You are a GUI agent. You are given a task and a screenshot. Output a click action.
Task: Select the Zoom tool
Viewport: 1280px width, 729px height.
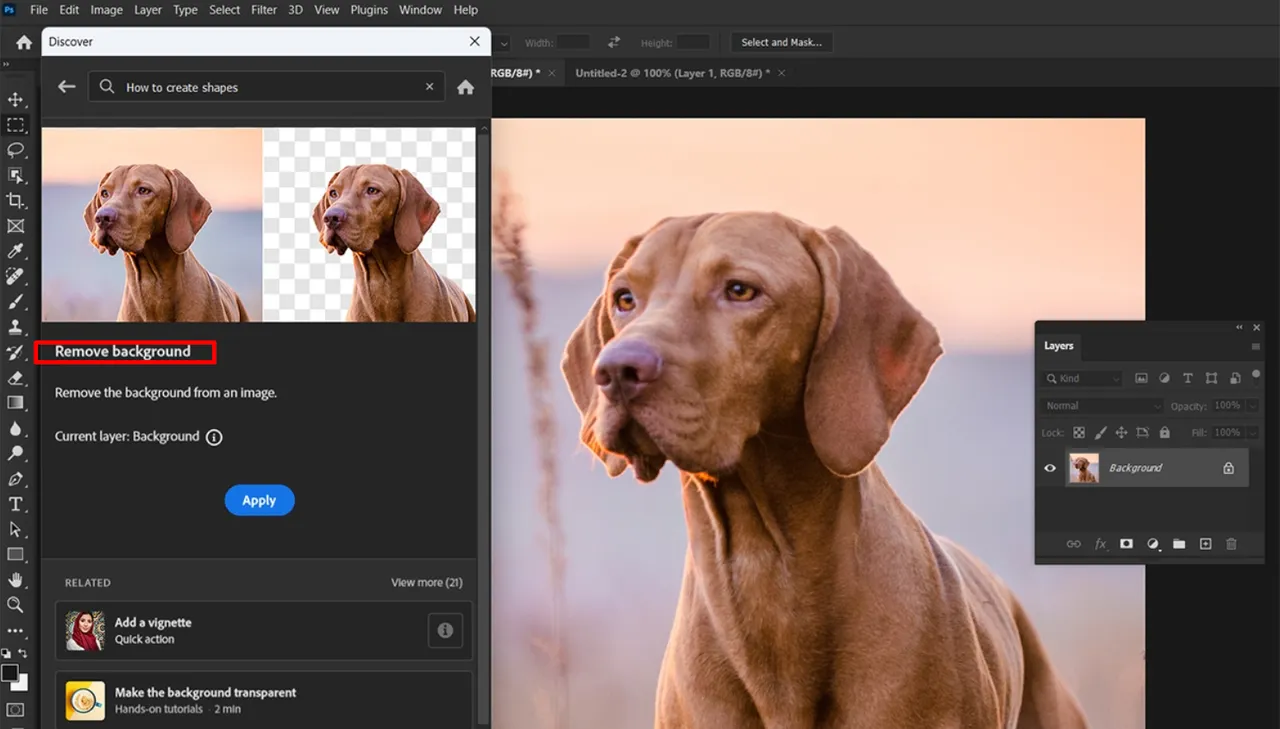coord(16,605)
